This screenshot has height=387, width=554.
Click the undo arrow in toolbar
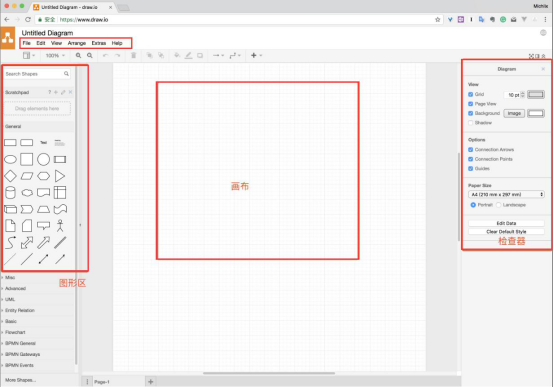tap(105, 55)
